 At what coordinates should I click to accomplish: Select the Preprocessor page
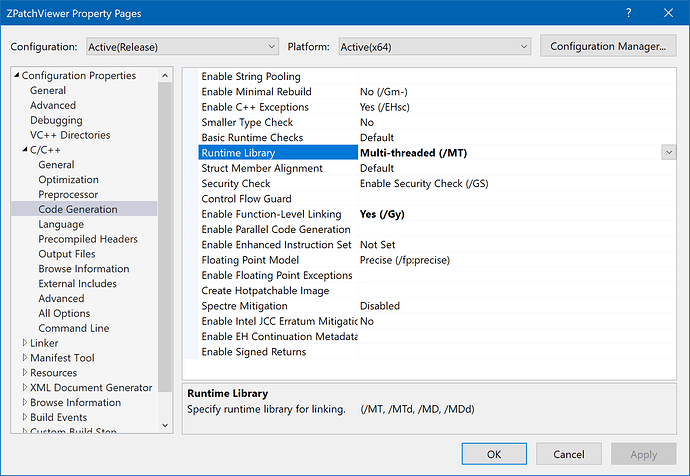[68, 194]
